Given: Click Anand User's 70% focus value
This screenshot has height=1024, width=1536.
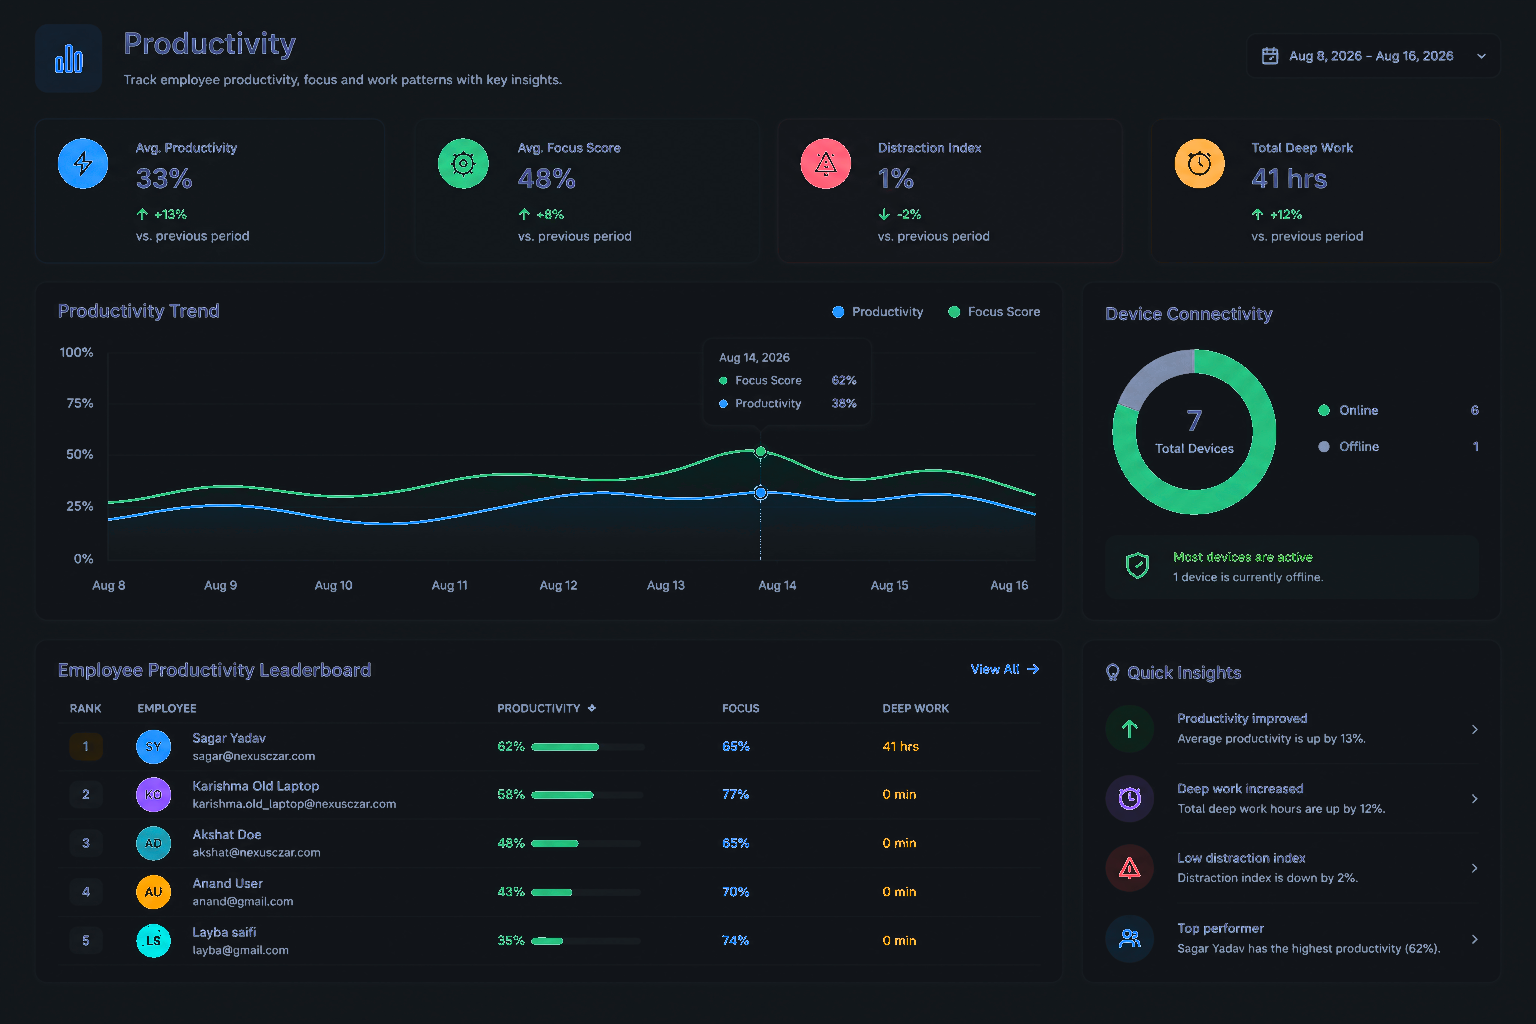Looking at the screenshot, I should pos(736,891).
